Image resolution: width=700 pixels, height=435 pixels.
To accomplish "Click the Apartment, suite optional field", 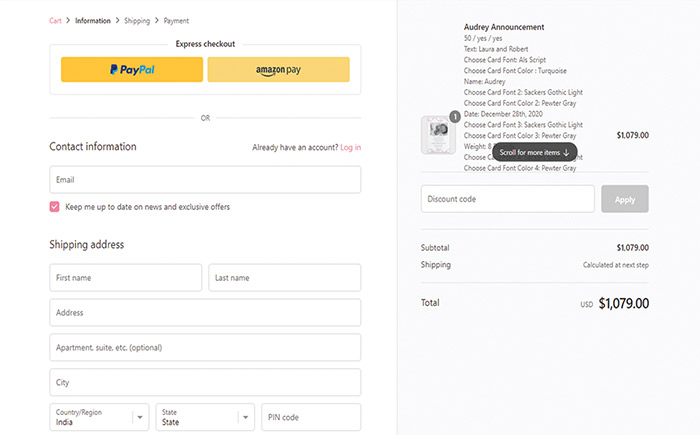I will pyautogui.click(x=205, y=348).
